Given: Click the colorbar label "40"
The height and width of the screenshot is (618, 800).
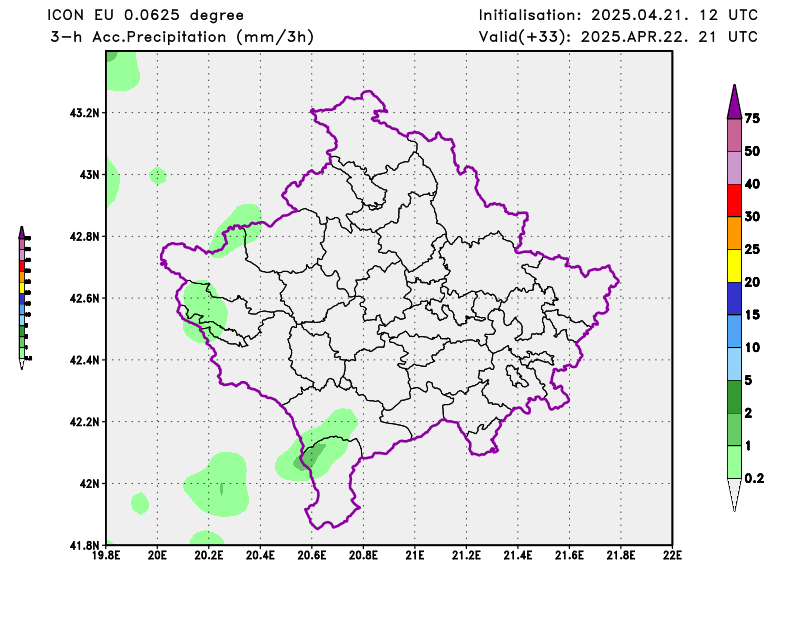Looking at the screenshot, I should 752,184.
